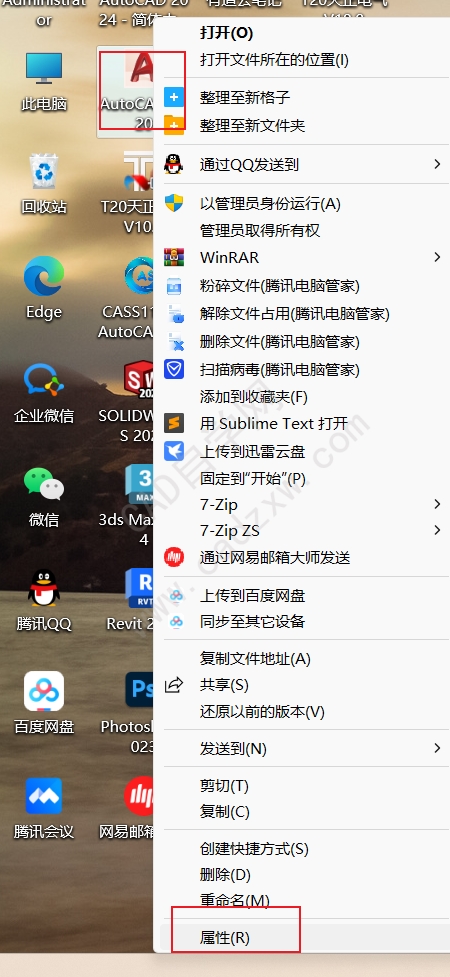Select 创建快捷方式(S) entry

pos(254,849)
